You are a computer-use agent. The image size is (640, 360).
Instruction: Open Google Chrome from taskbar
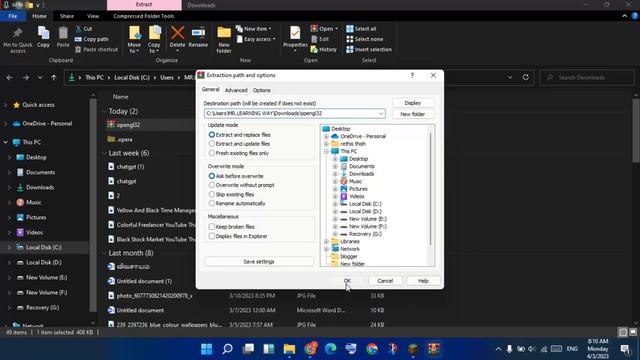pyautogui.click(x=372, y=349)
